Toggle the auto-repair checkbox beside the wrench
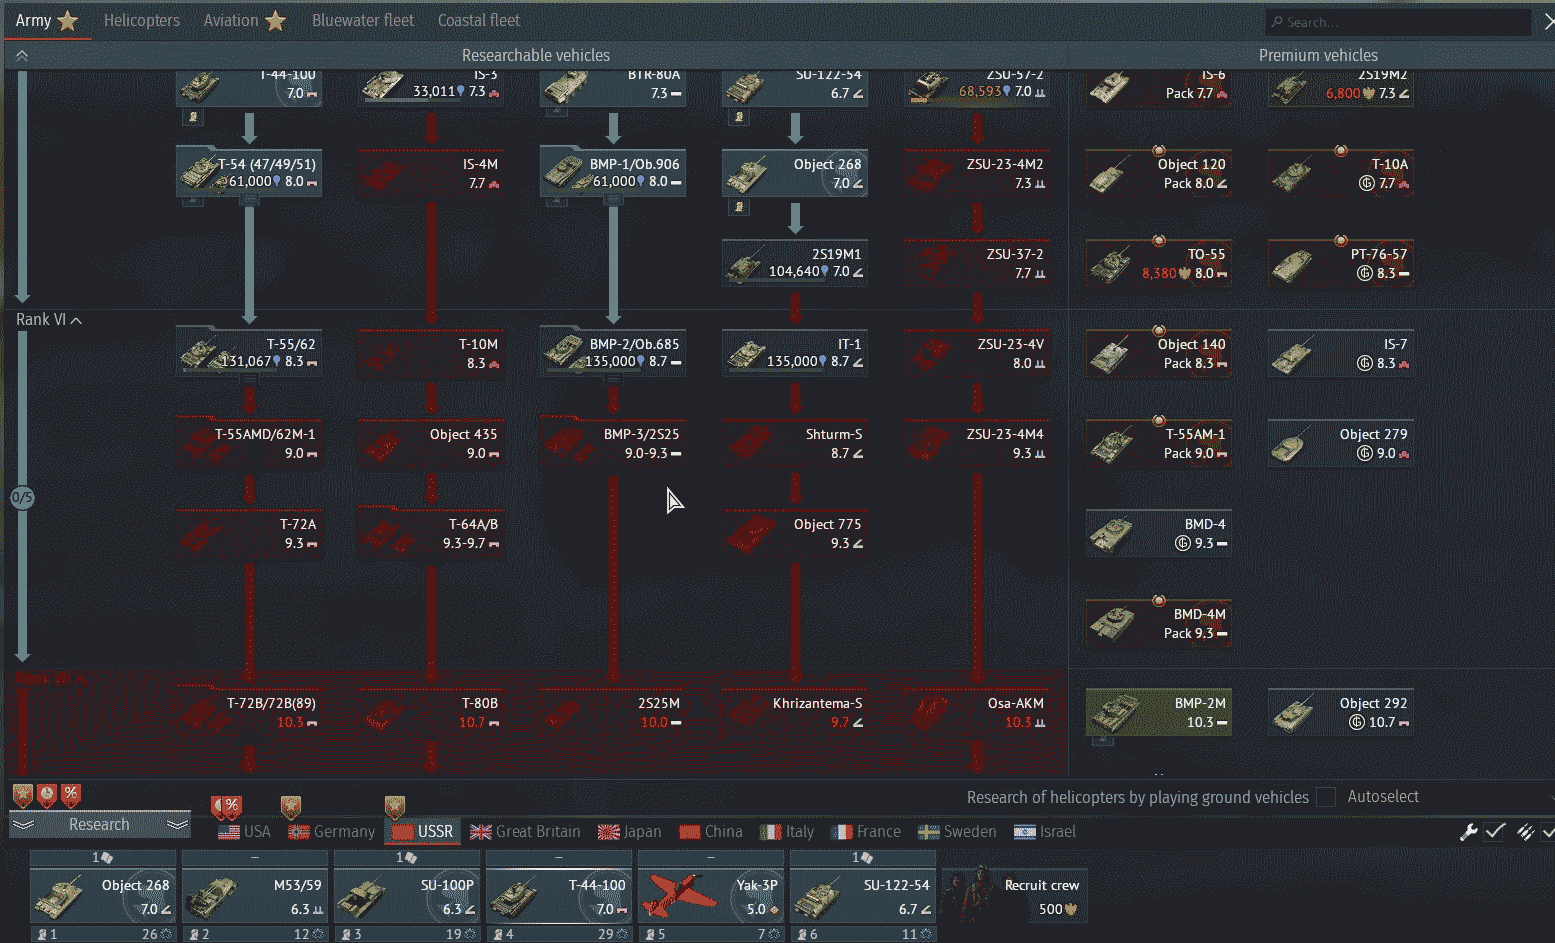Viewport: 1555px width, 943px height. coord(1495,832)
